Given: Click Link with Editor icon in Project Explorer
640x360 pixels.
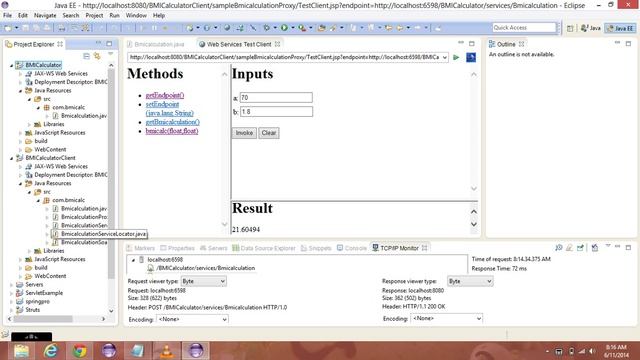Looking at the screenshot, I should click(x=97, y=56).
